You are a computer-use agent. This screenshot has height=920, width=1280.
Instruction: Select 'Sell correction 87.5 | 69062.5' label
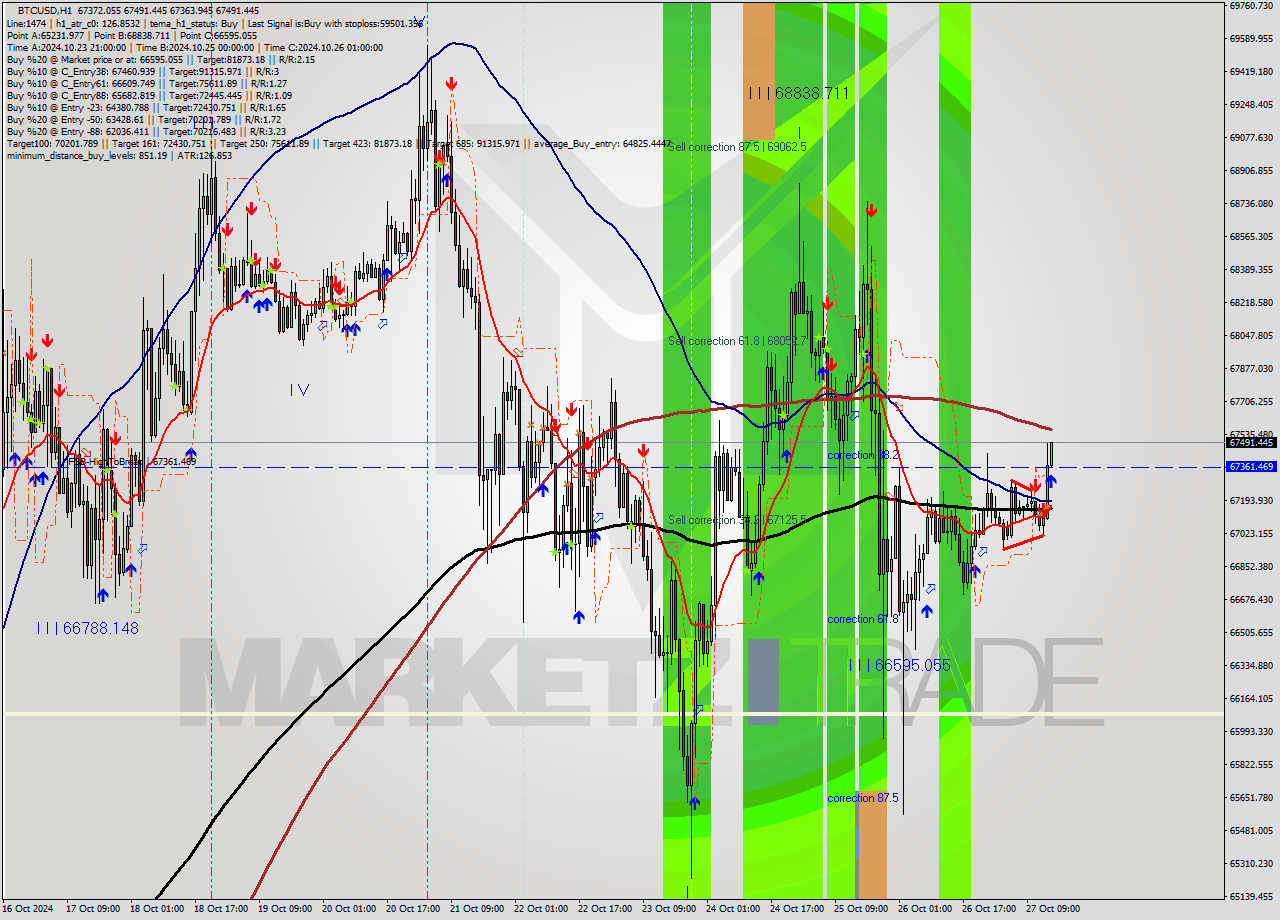(x=737, y=147)
